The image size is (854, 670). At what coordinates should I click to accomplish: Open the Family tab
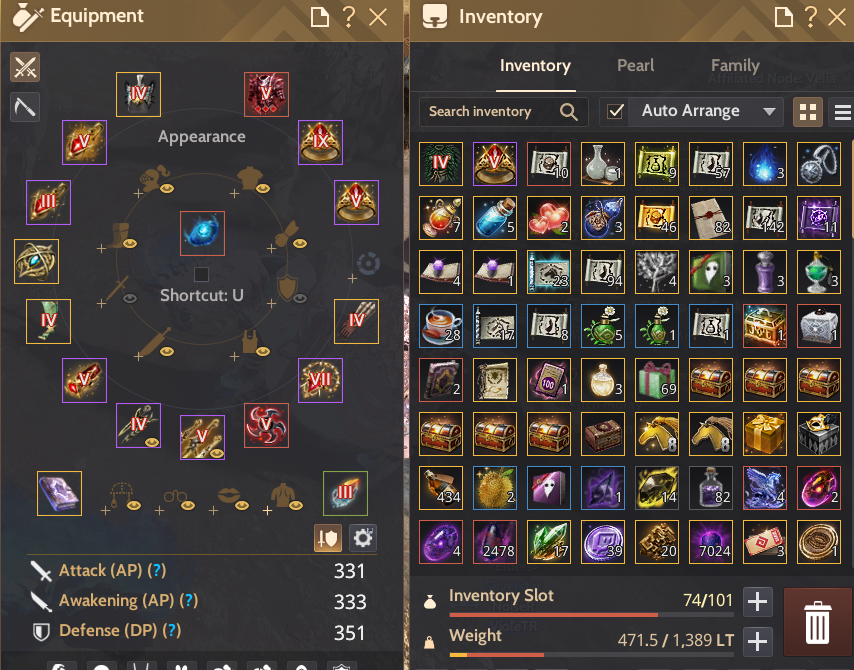(735, 65)
